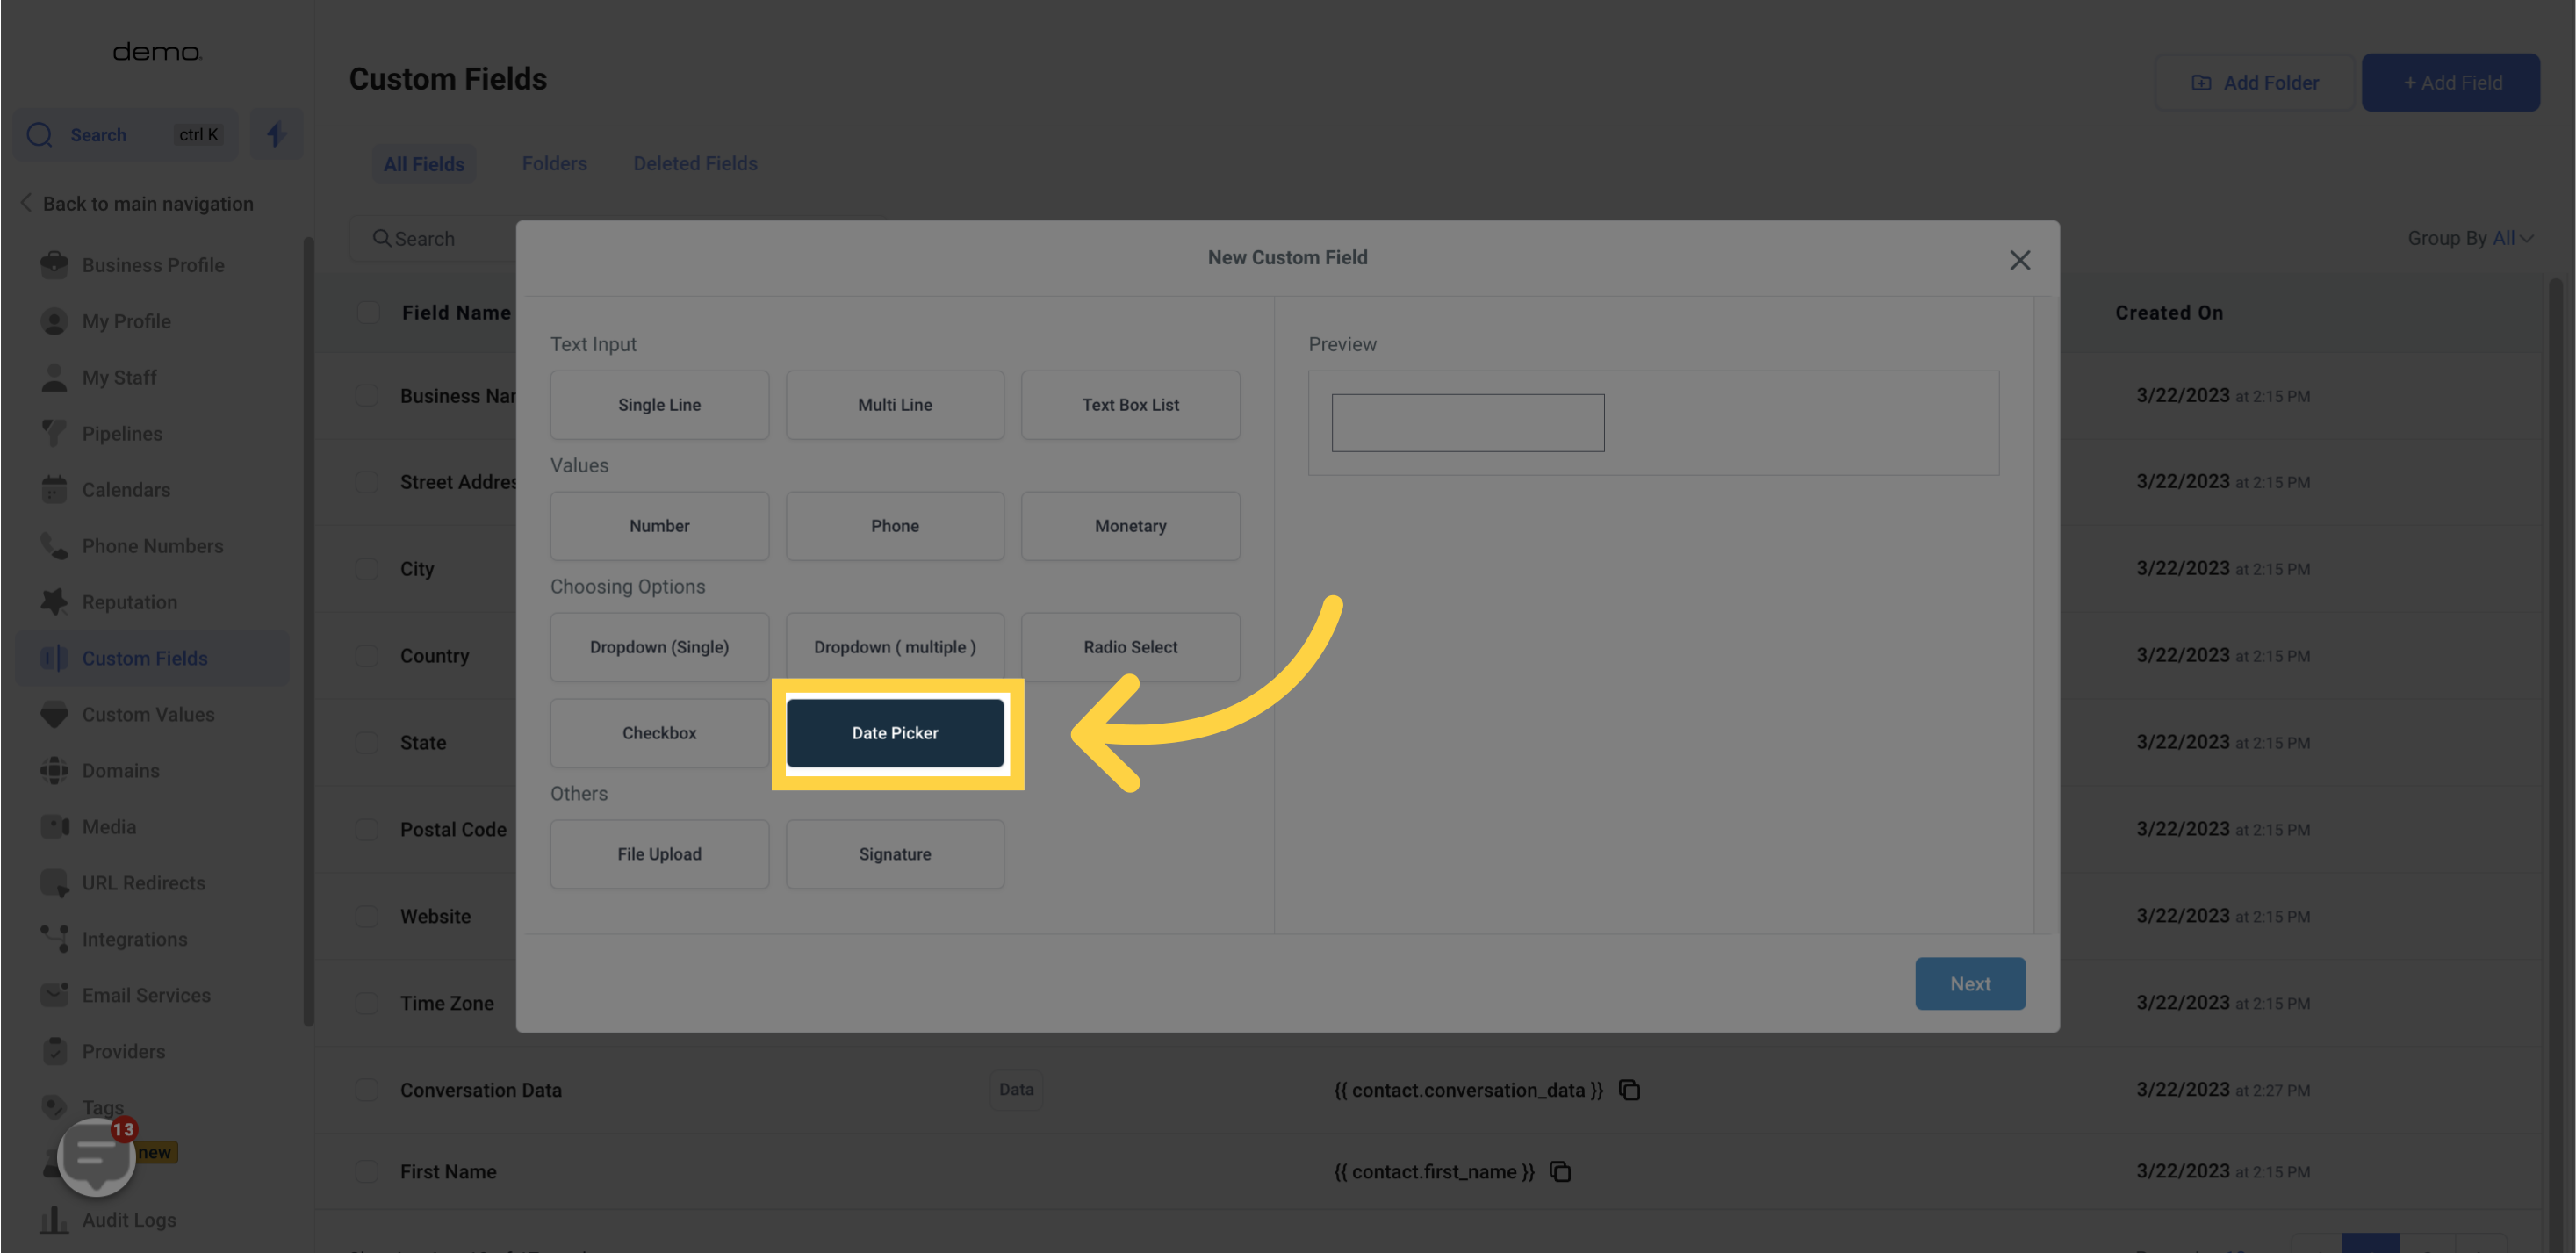Check the City row checkbox
2576x1253 pixels.
(367, 568)
